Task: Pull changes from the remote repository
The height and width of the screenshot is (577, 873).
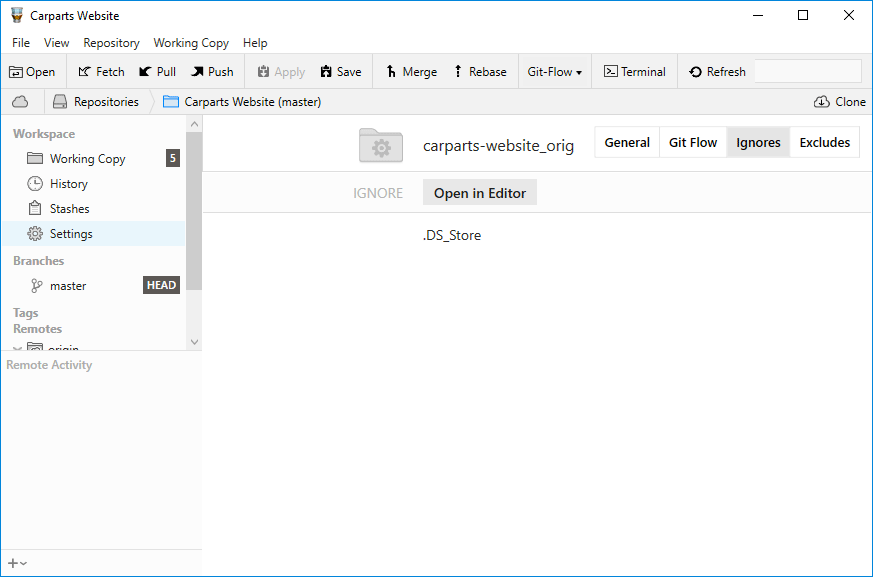Action: [157, 71]
